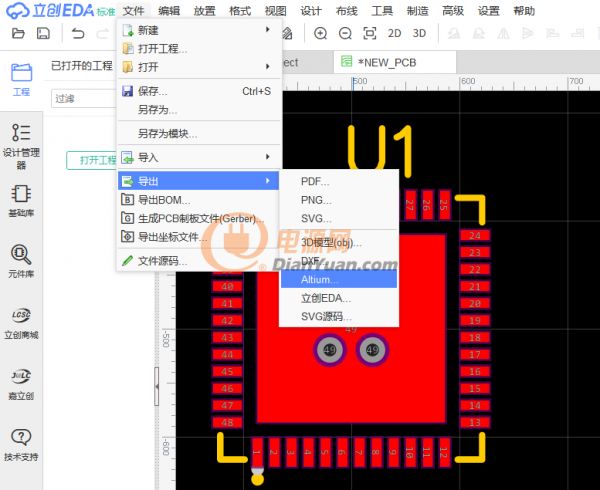The height and width of the screenshot is (490, 600).
Task: Select the U1 designator text
Action: [380, 149]
